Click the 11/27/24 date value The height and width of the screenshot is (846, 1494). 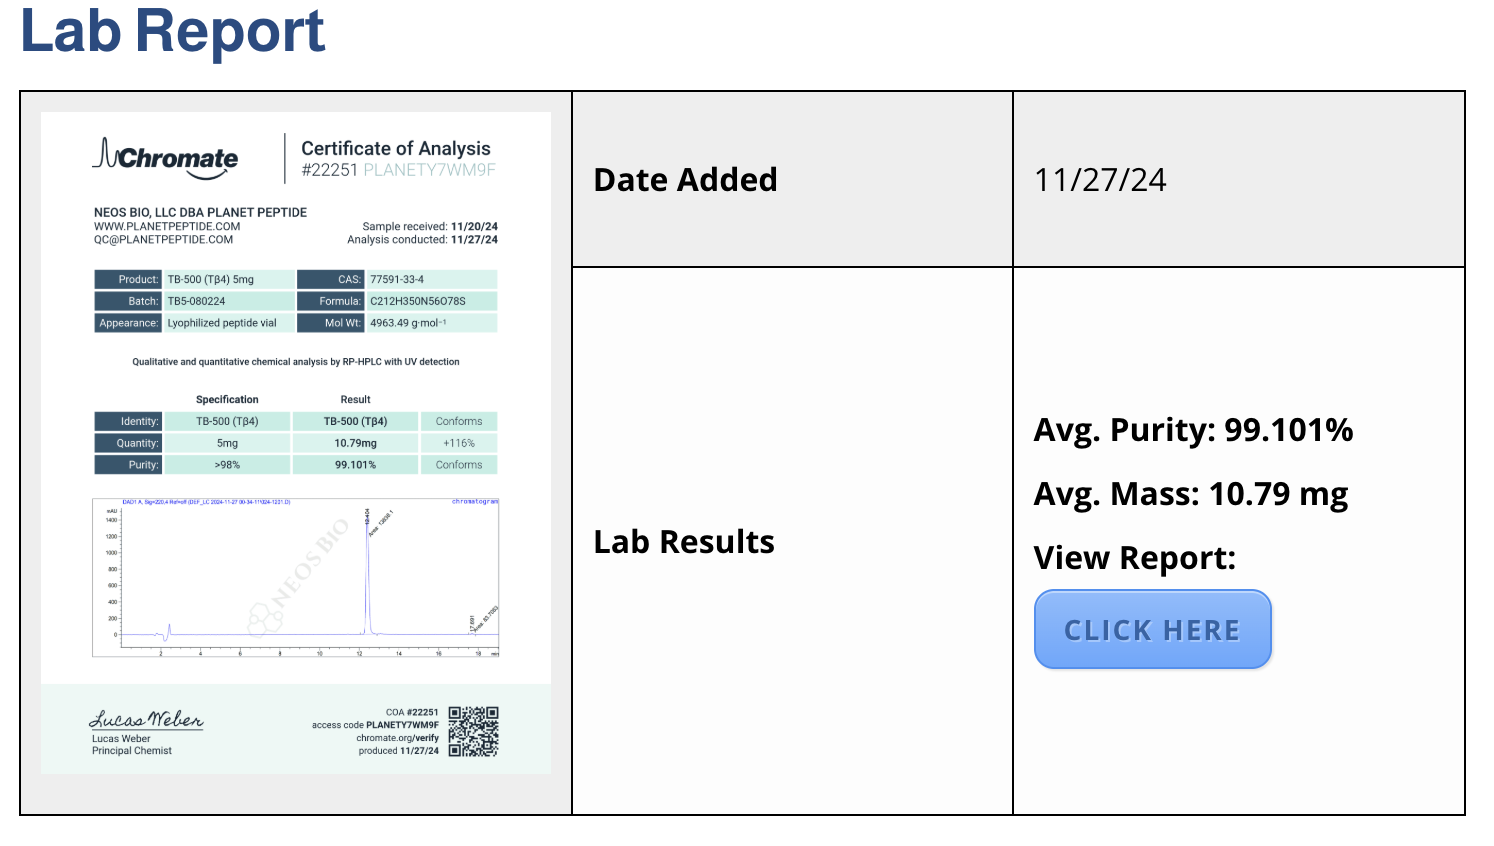pos(1100,180)
